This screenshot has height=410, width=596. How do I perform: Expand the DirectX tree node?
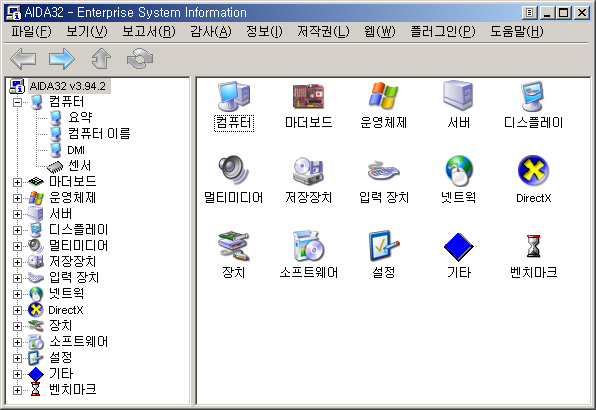tap(17, 310)
